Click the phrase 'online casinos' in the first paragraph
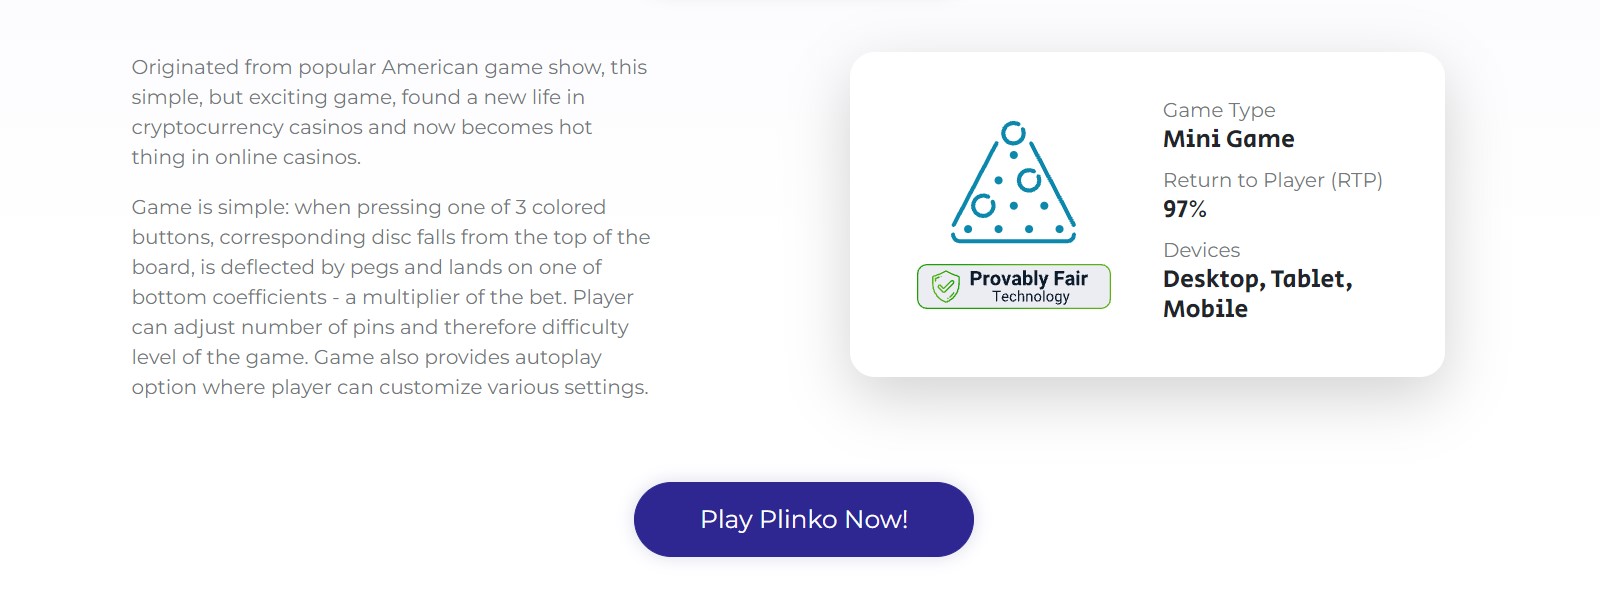 click(287, 157)
